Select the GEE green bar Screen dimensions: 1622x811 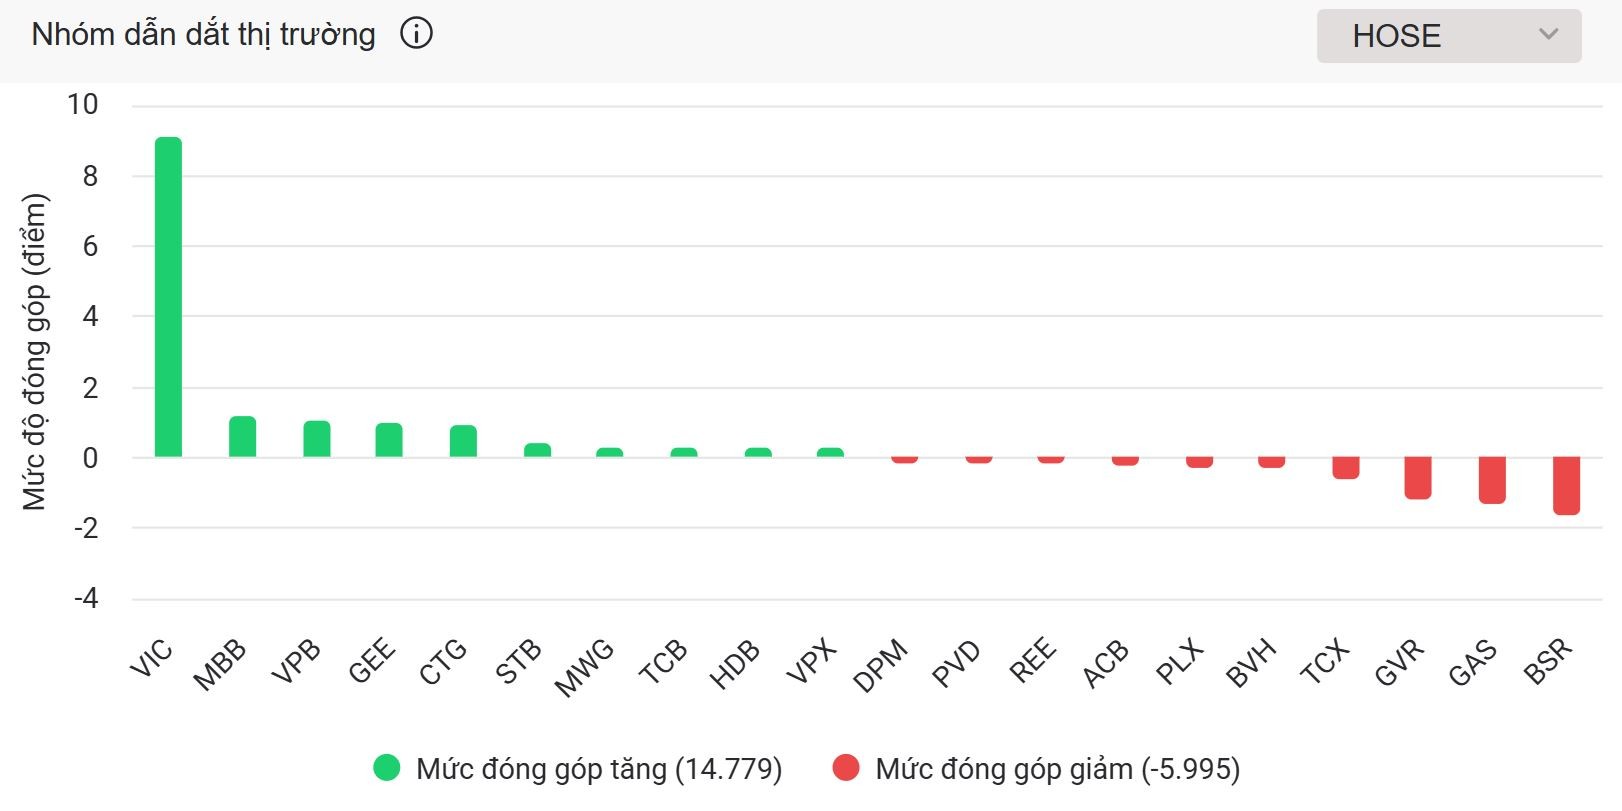click(389, 440)
